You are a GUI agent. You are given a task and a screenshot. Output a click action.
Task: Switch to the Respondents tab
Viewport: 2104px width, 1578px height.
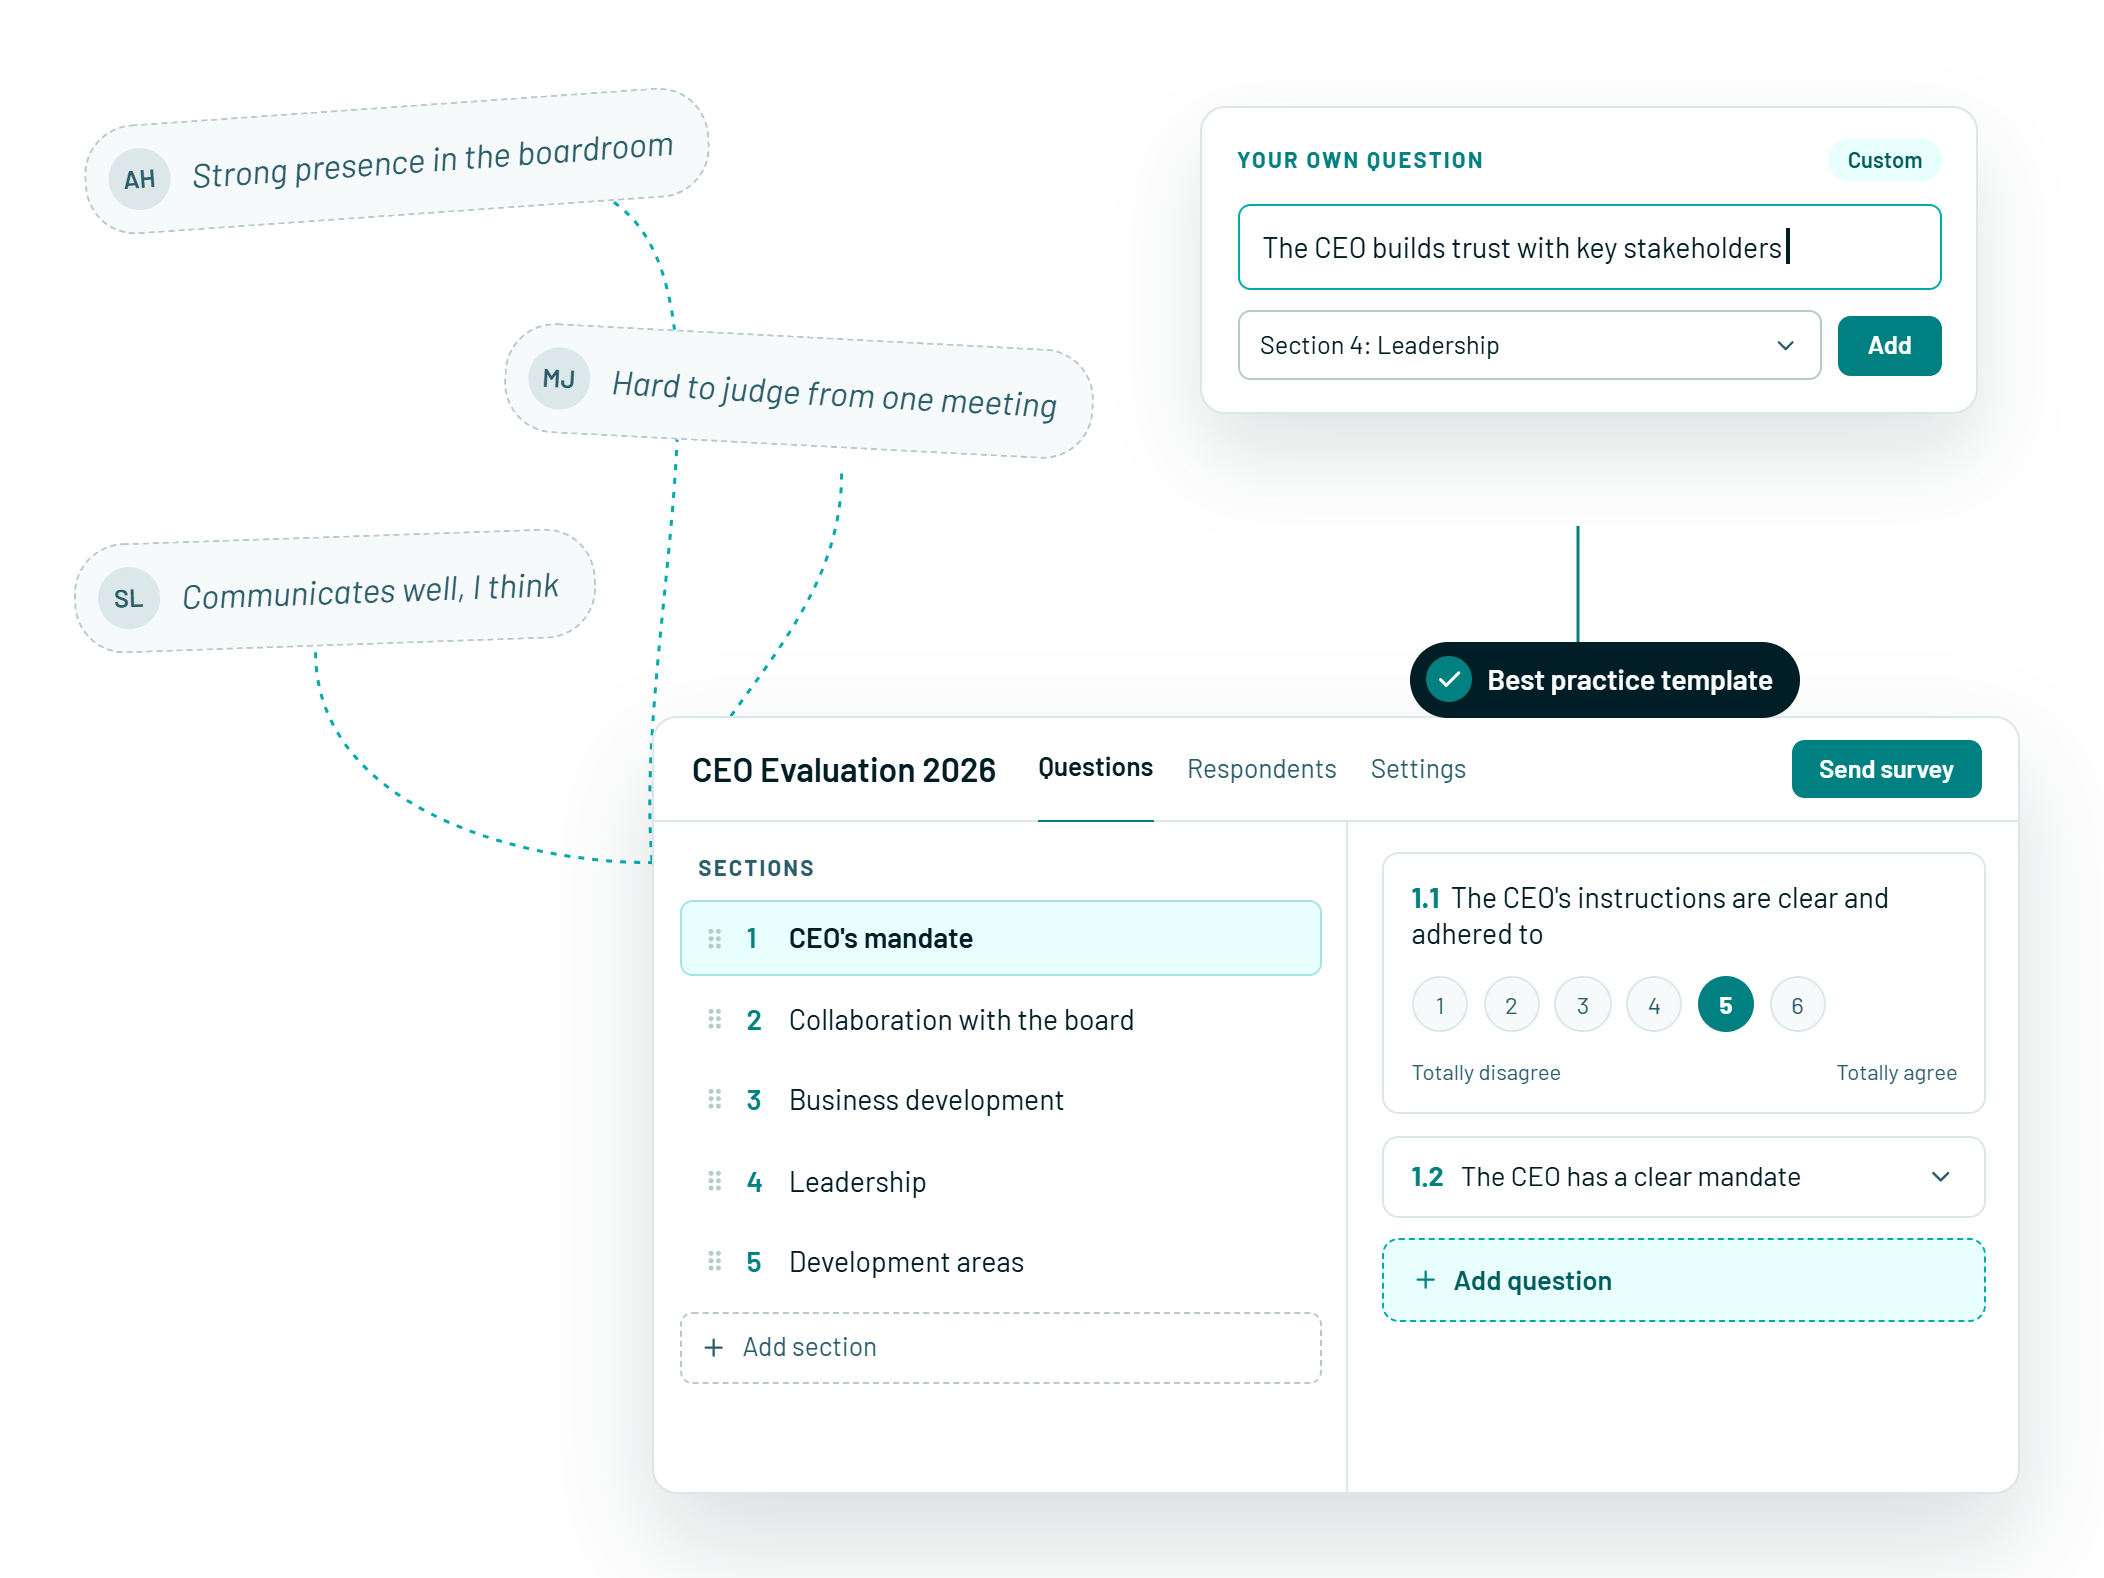click(1261, 769)
